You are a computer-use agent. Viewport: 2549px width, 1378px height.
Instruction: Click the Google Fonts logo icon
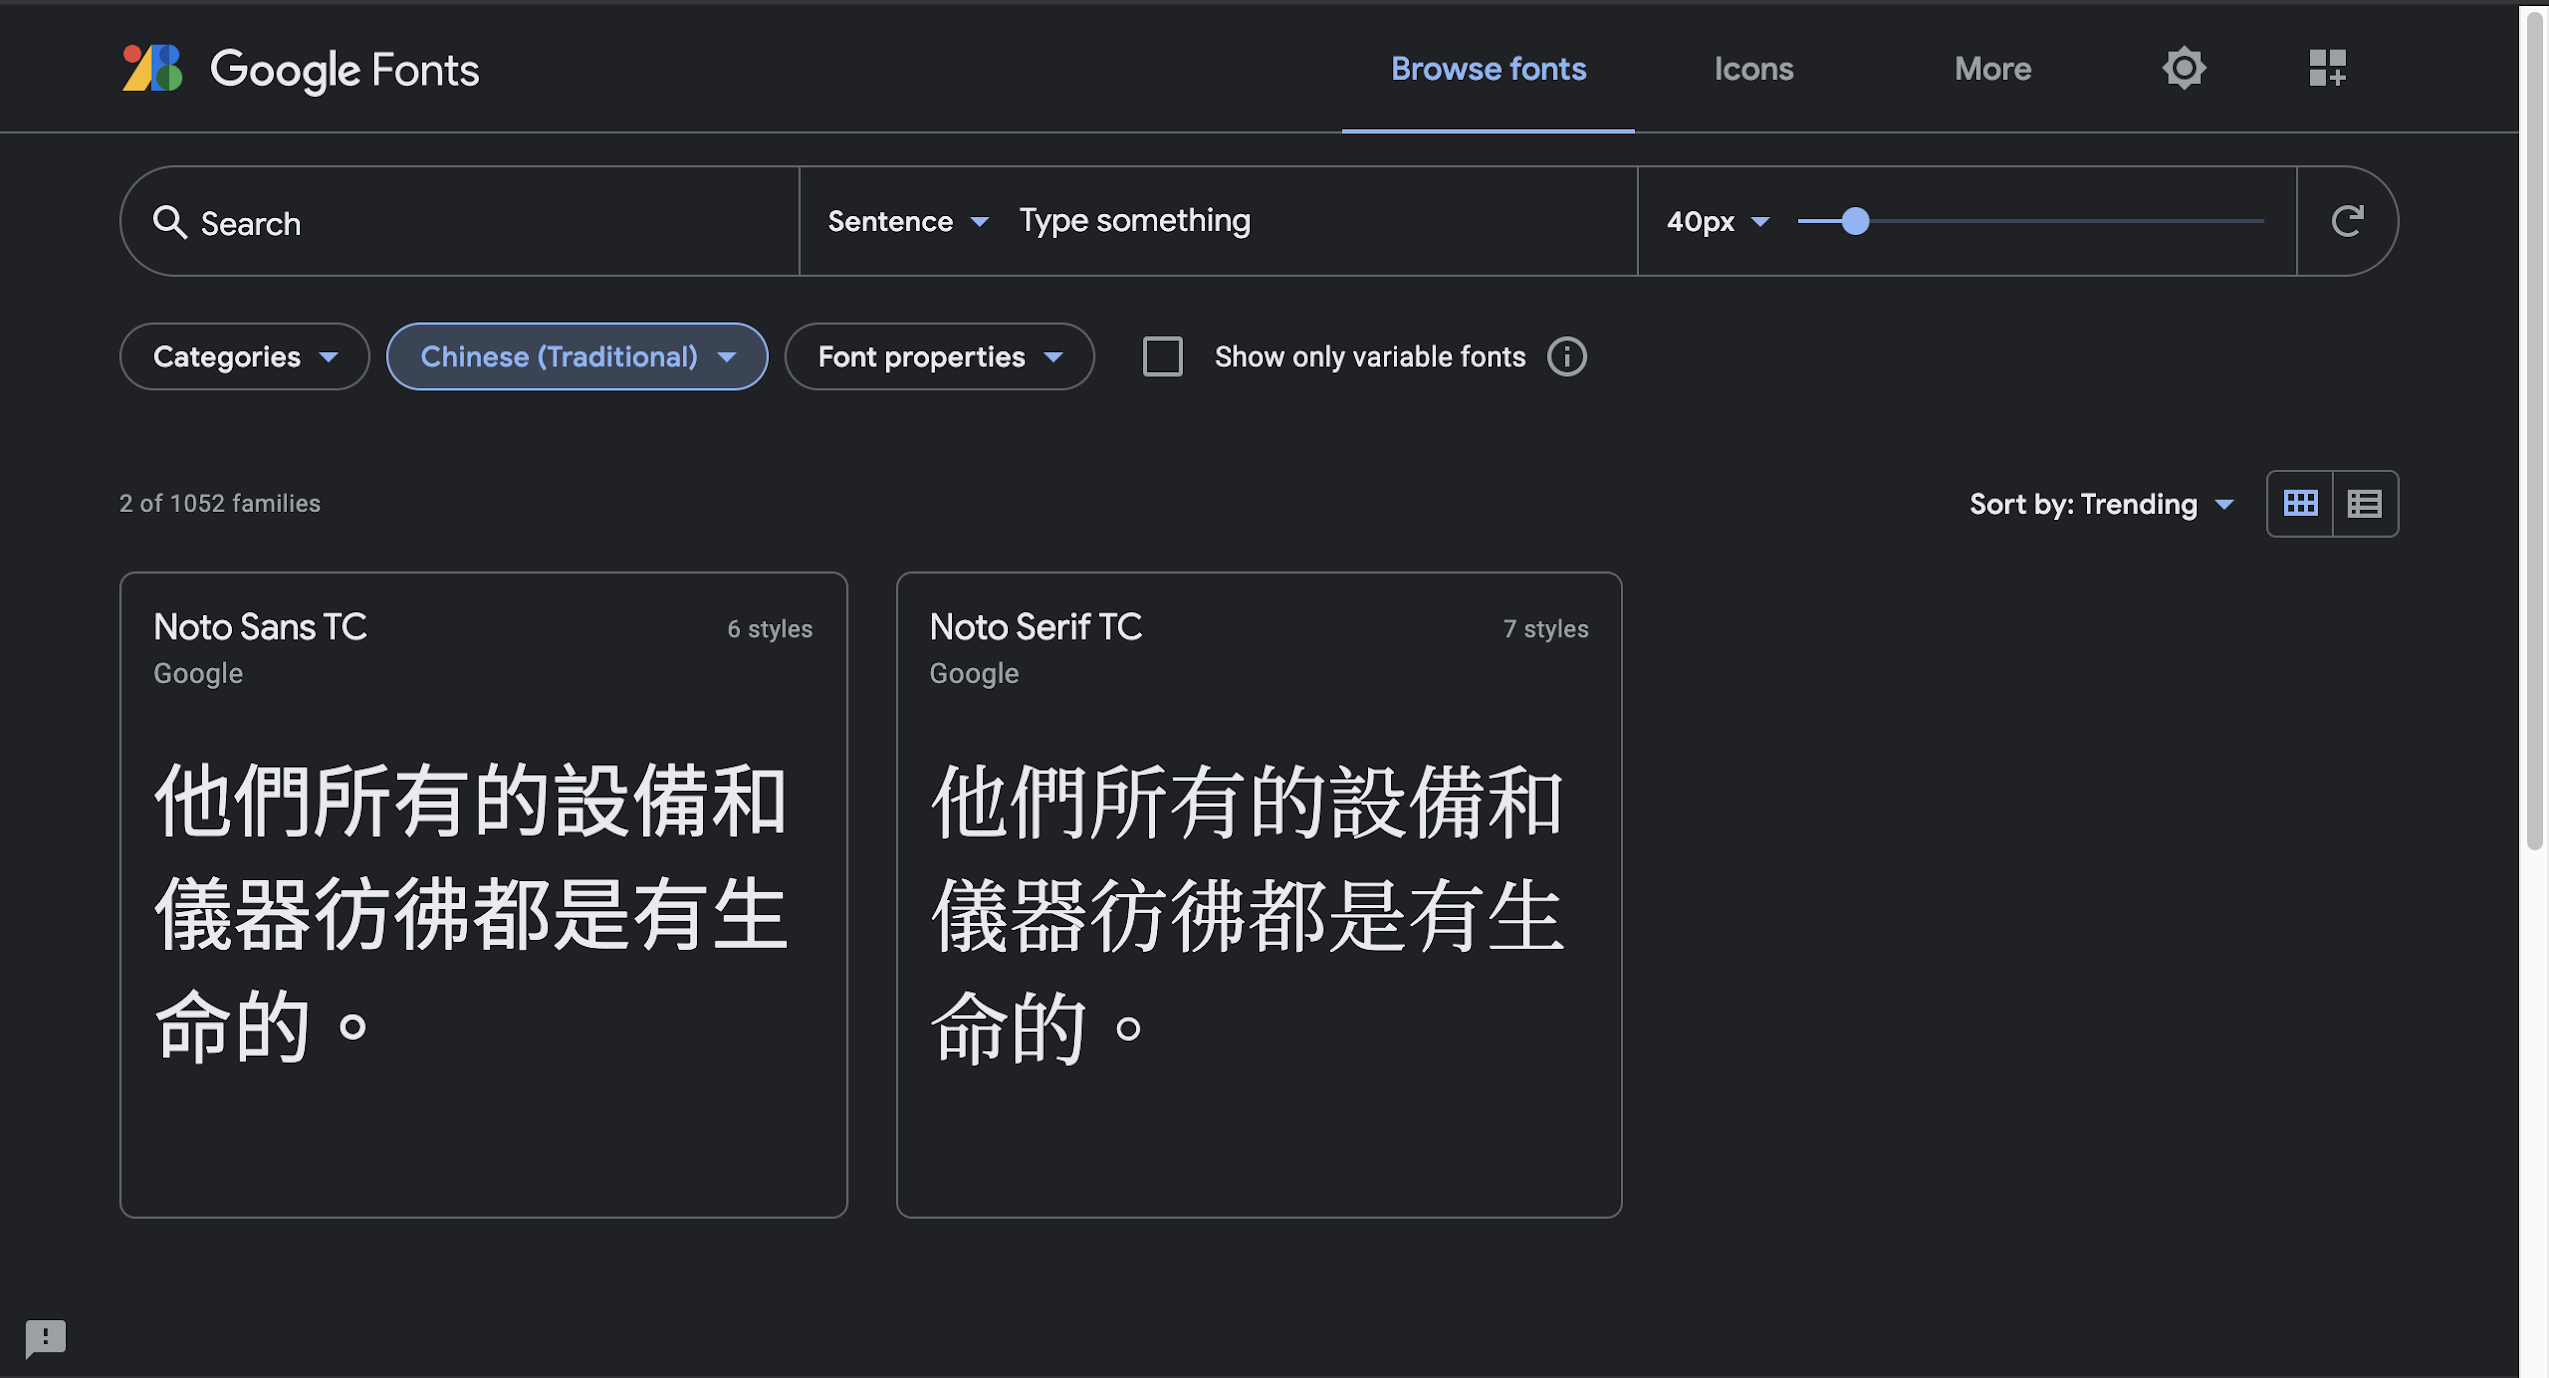(152, 68)
